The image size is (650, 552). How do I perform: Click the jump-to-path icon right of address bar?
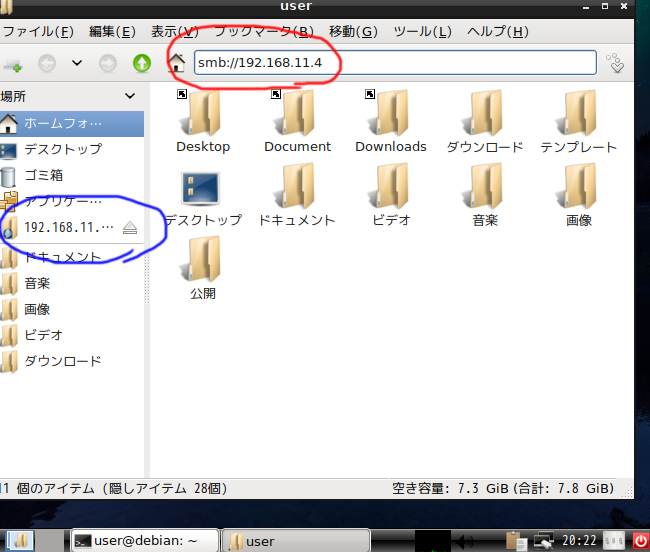615,63
